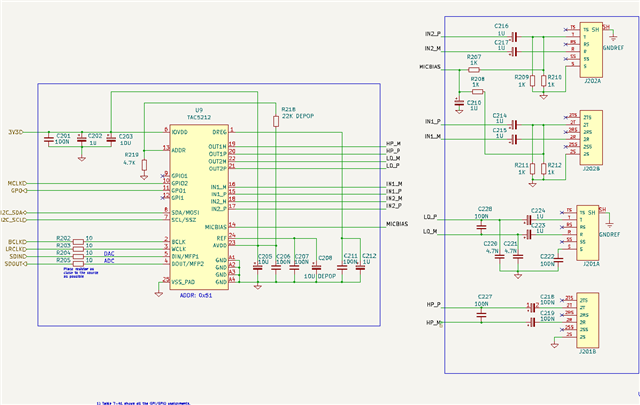Click the I2C_SCL hierarchical label
The height and width of the screenshot is (405, 640).
[13, 220]
